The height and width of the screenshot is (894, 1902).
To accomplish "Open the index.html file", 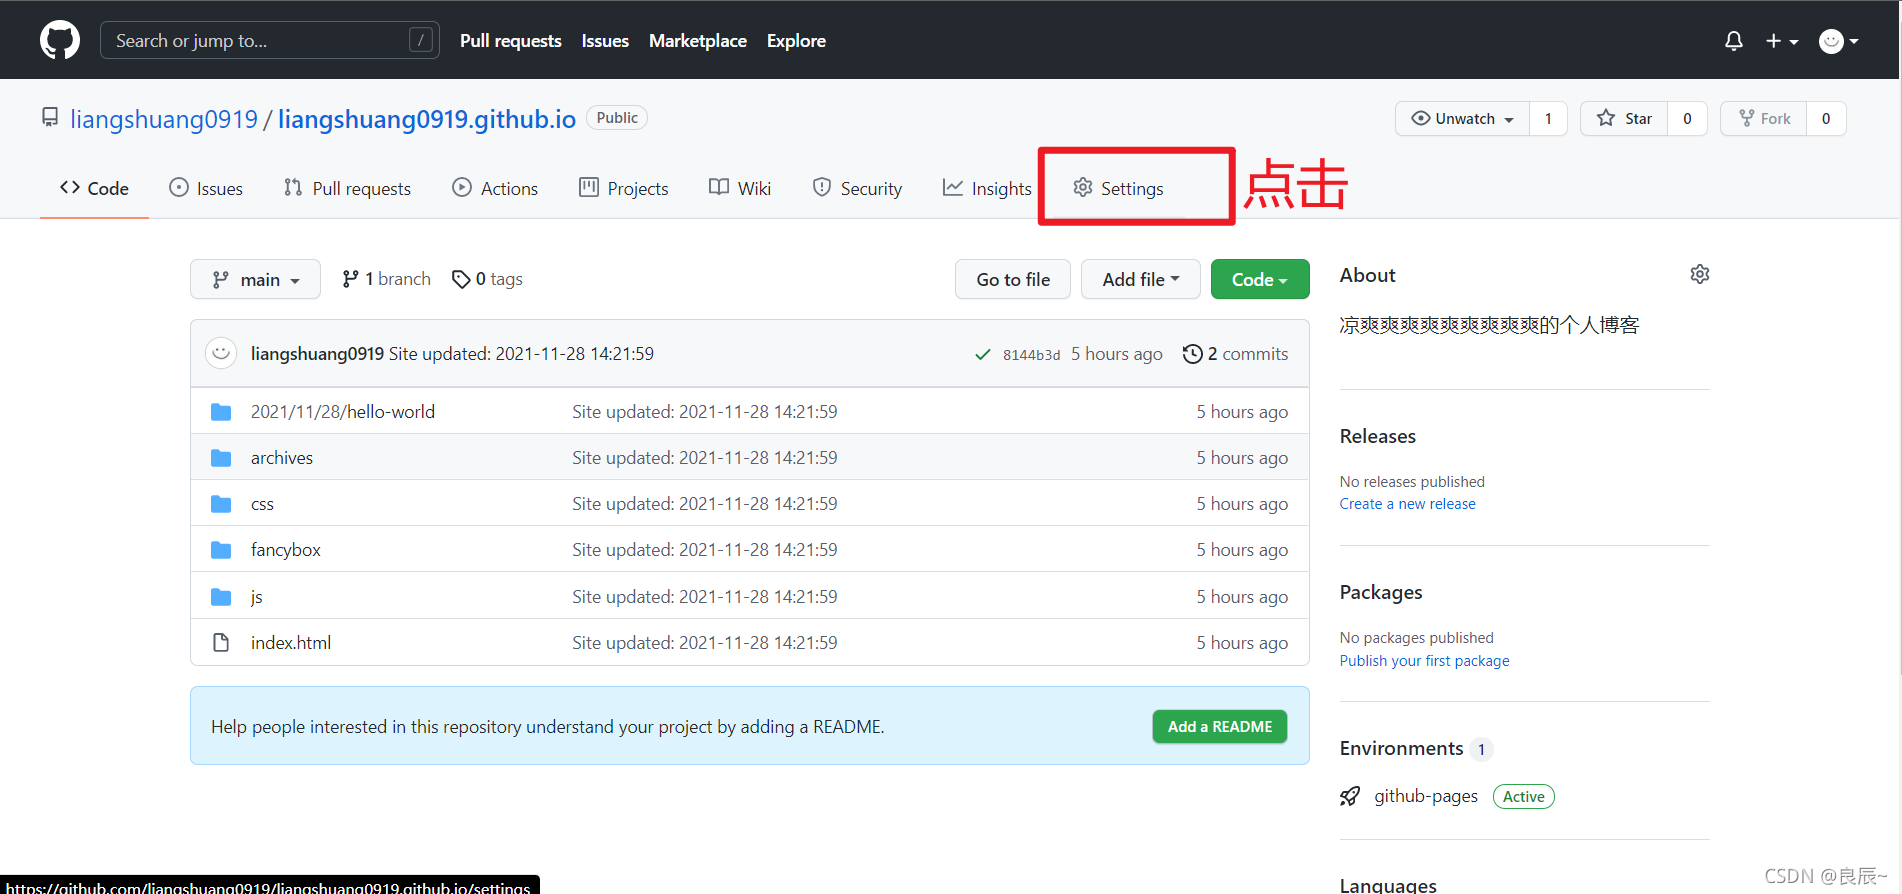I will pos(291,643).
